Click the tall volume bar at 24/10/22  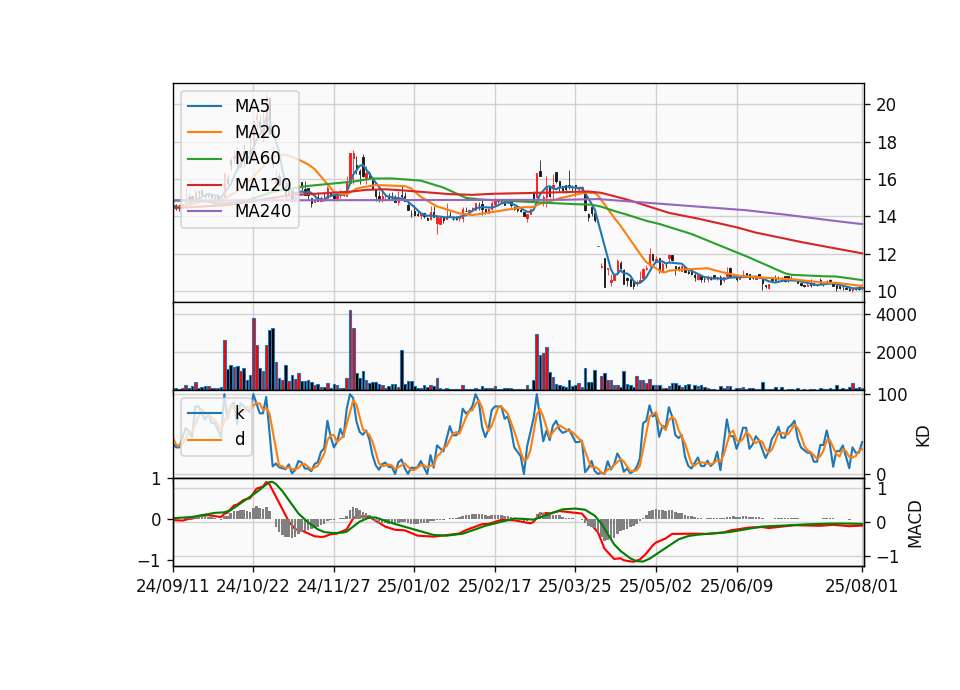pos(254,354)
